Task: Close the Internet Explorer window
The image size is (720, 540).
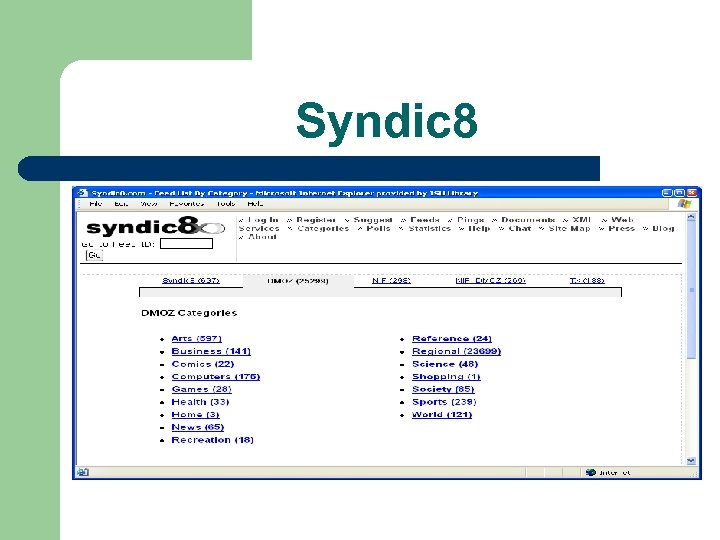Action: point(692,193)
